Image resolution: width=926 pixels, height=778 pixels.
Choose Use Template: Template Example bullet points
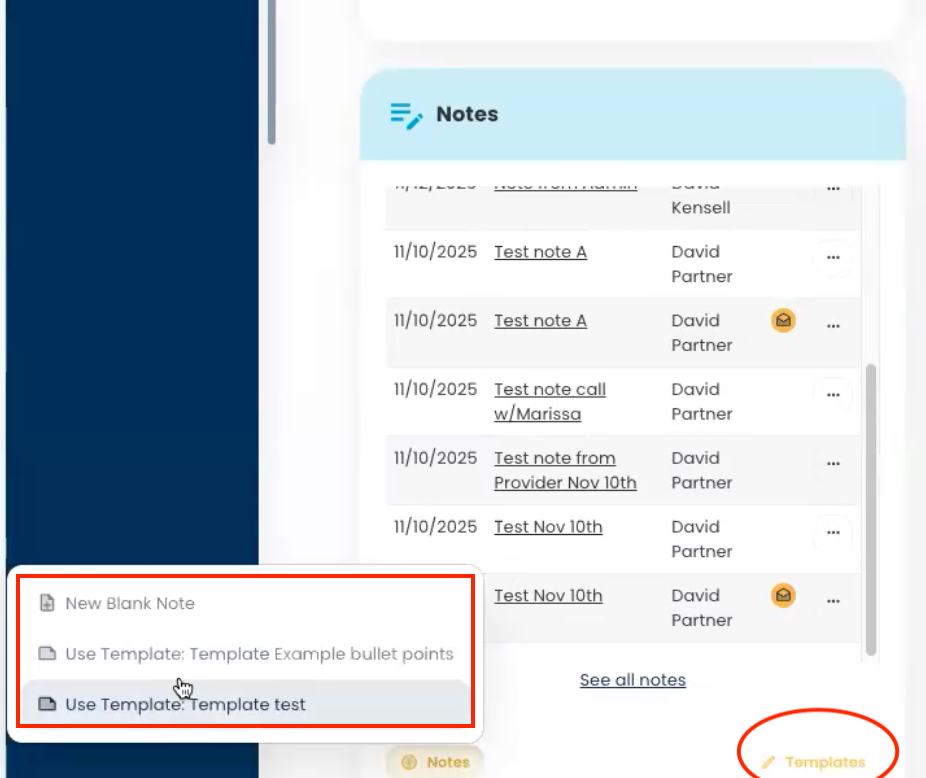pyautogui.click(x=259, y=654)
